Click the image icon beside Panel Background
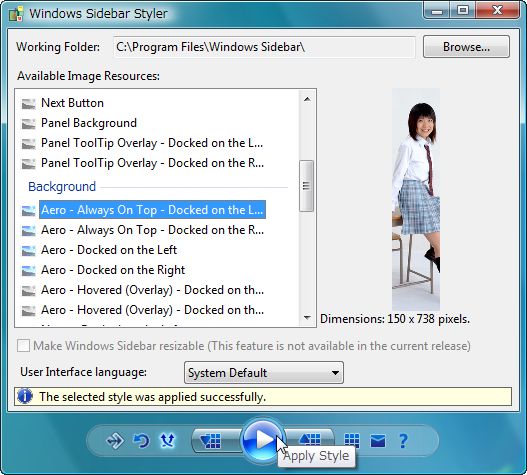The width and height of the screenshot is (527, 475). pyautogui.click(x=29, y=124)
